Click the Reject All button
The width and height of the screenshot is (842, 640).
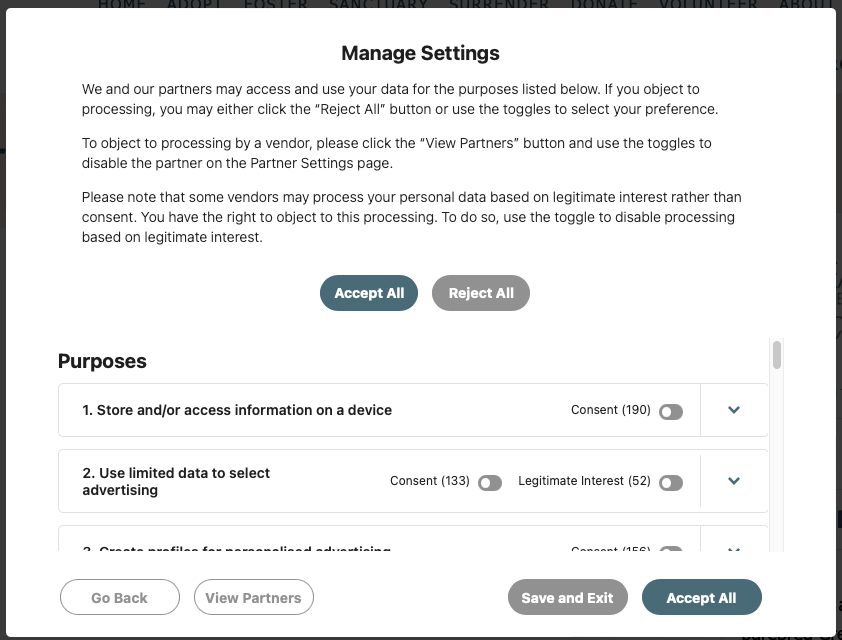pos(481,293)
